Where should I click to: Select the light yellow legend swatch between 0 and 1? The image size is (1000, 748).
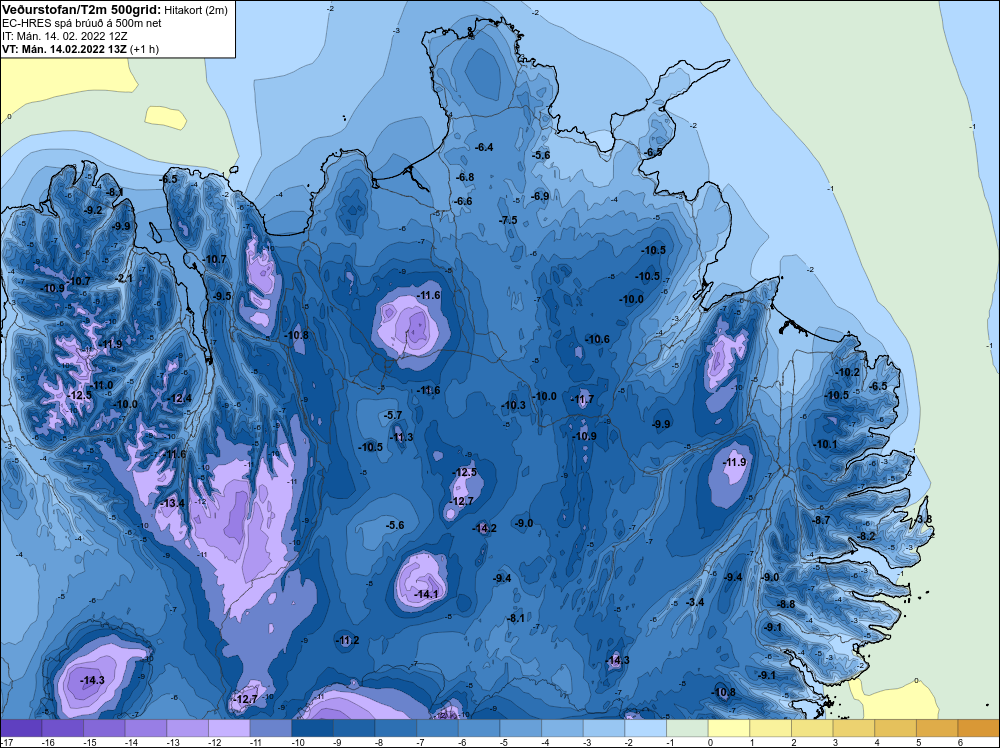729,728
